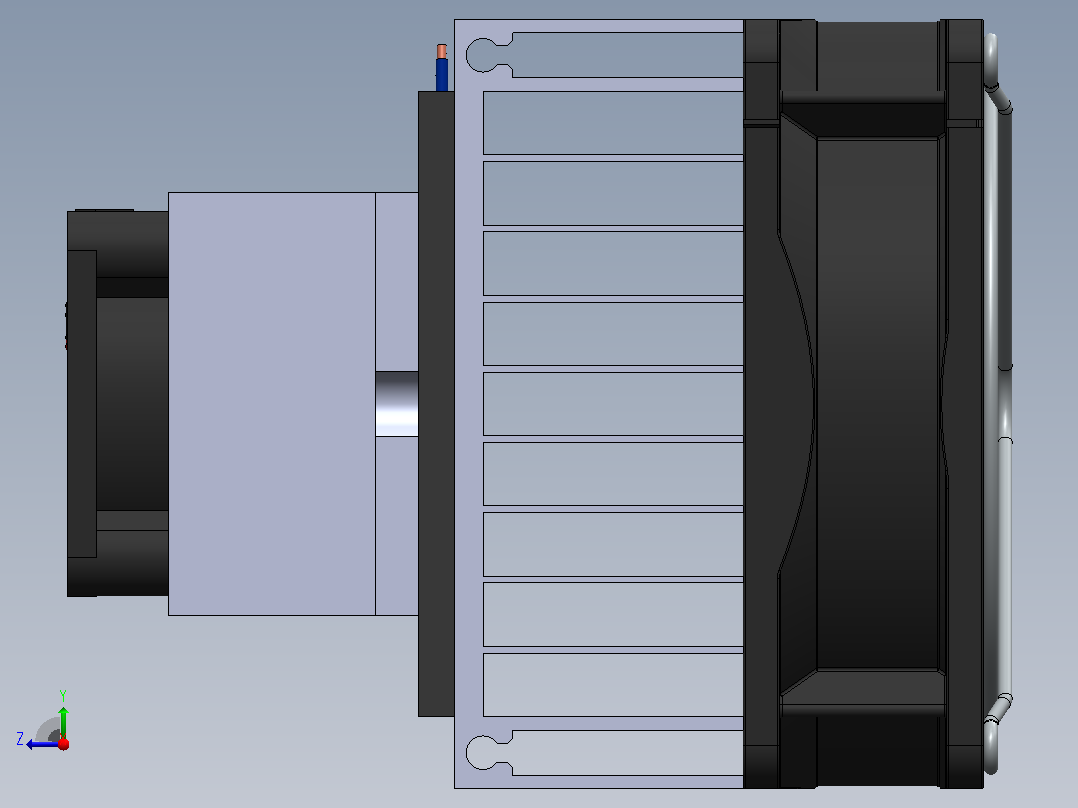Screen dimensions: 1078x808
Task: Select the large lavender block
Action: pyautogui.click(x=272, y=404)
